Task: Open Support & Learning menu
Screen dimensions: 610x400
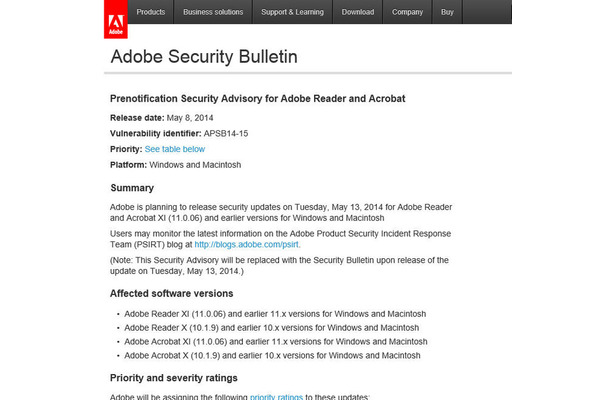Action: (292, 12)
